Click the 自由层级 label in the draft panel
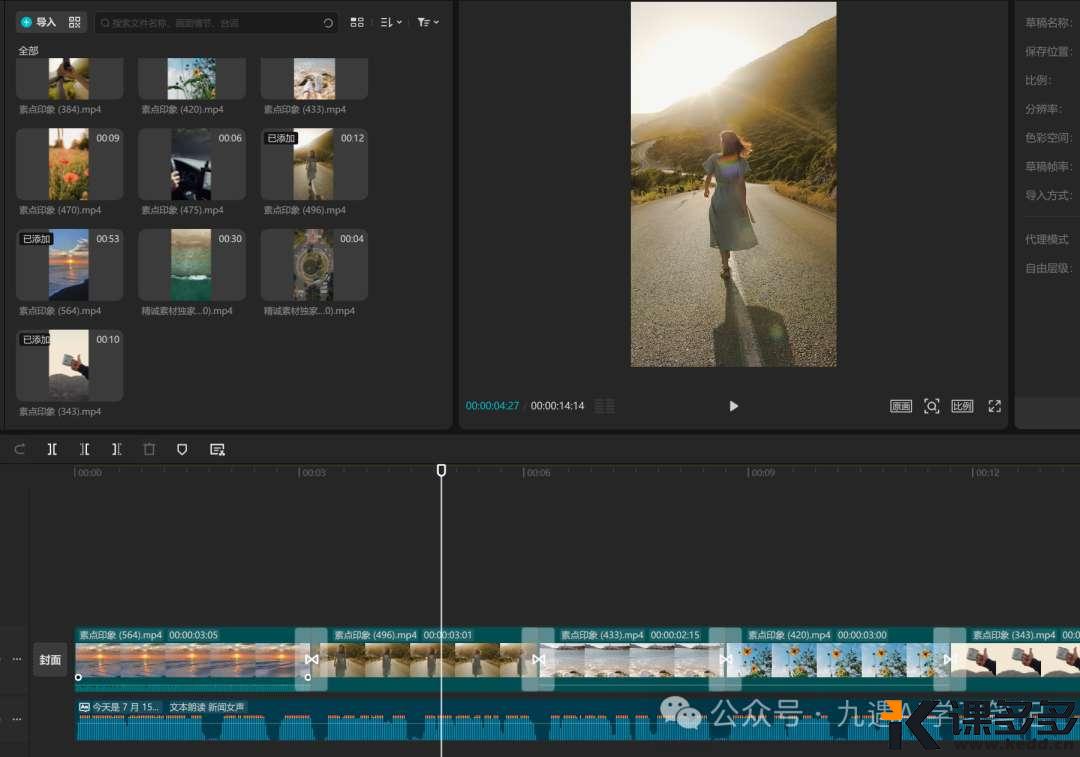Viewport: 1080px width, 757px height. pos(1048,268)
